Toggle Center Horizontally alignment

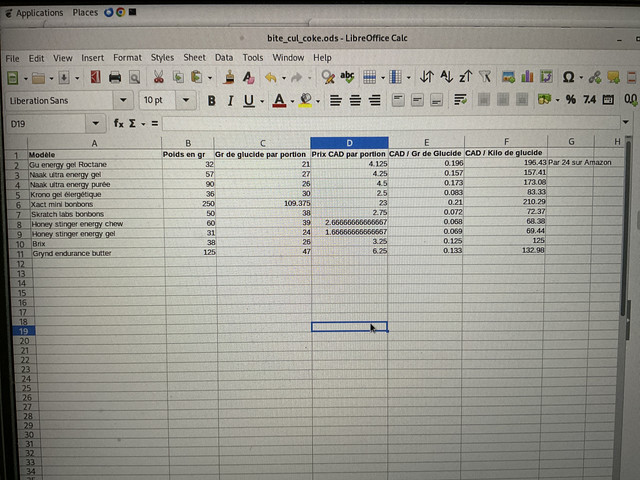point(355,100)
